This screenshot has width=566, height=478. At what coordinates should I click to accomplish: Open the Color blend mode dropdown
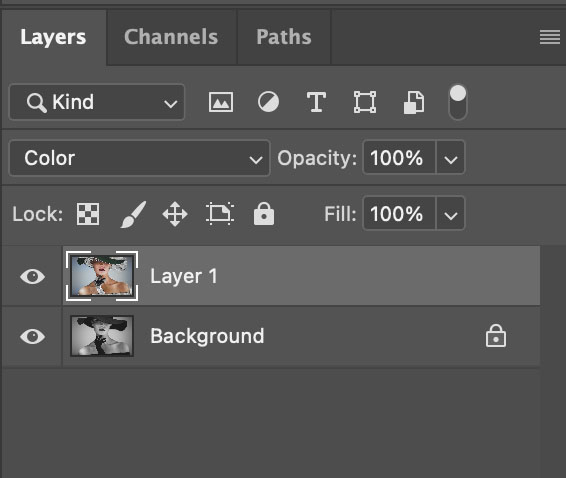point(139,158)
